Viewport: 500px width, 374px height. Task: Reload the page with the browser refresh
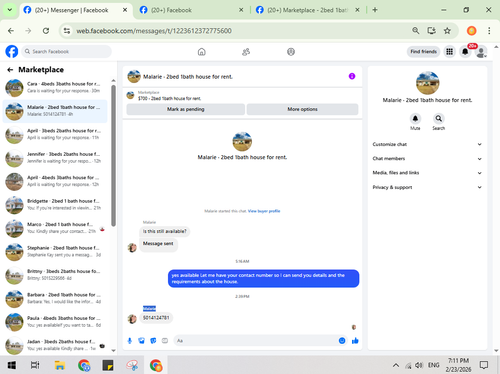(x=46, y=31)
